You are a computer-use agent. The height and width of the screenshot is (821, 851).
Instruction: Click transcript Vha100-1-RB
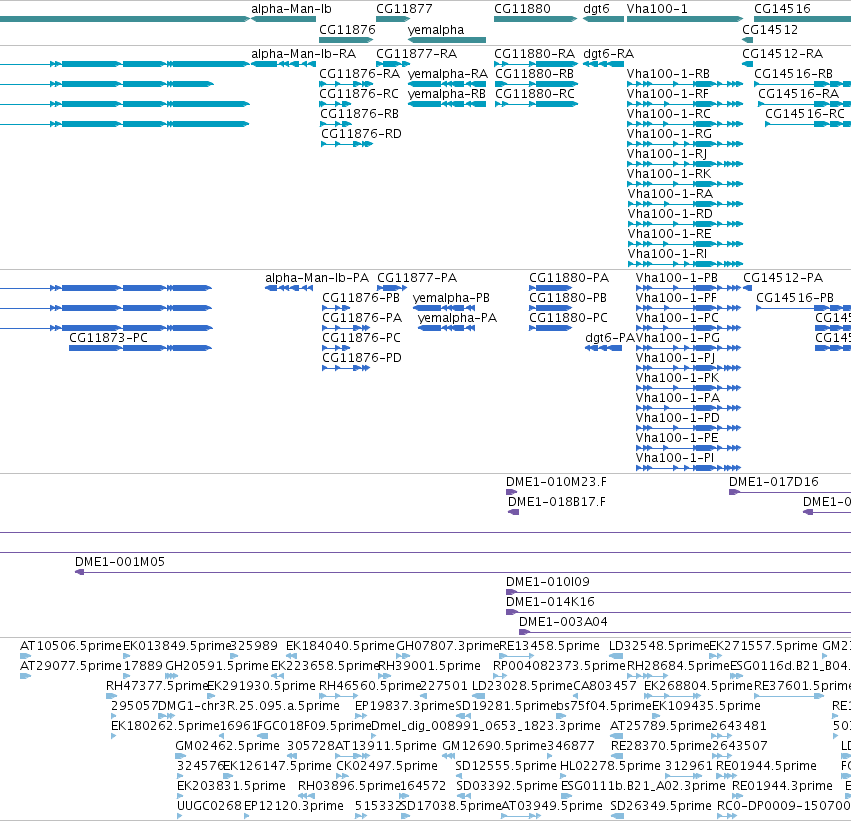668,74
